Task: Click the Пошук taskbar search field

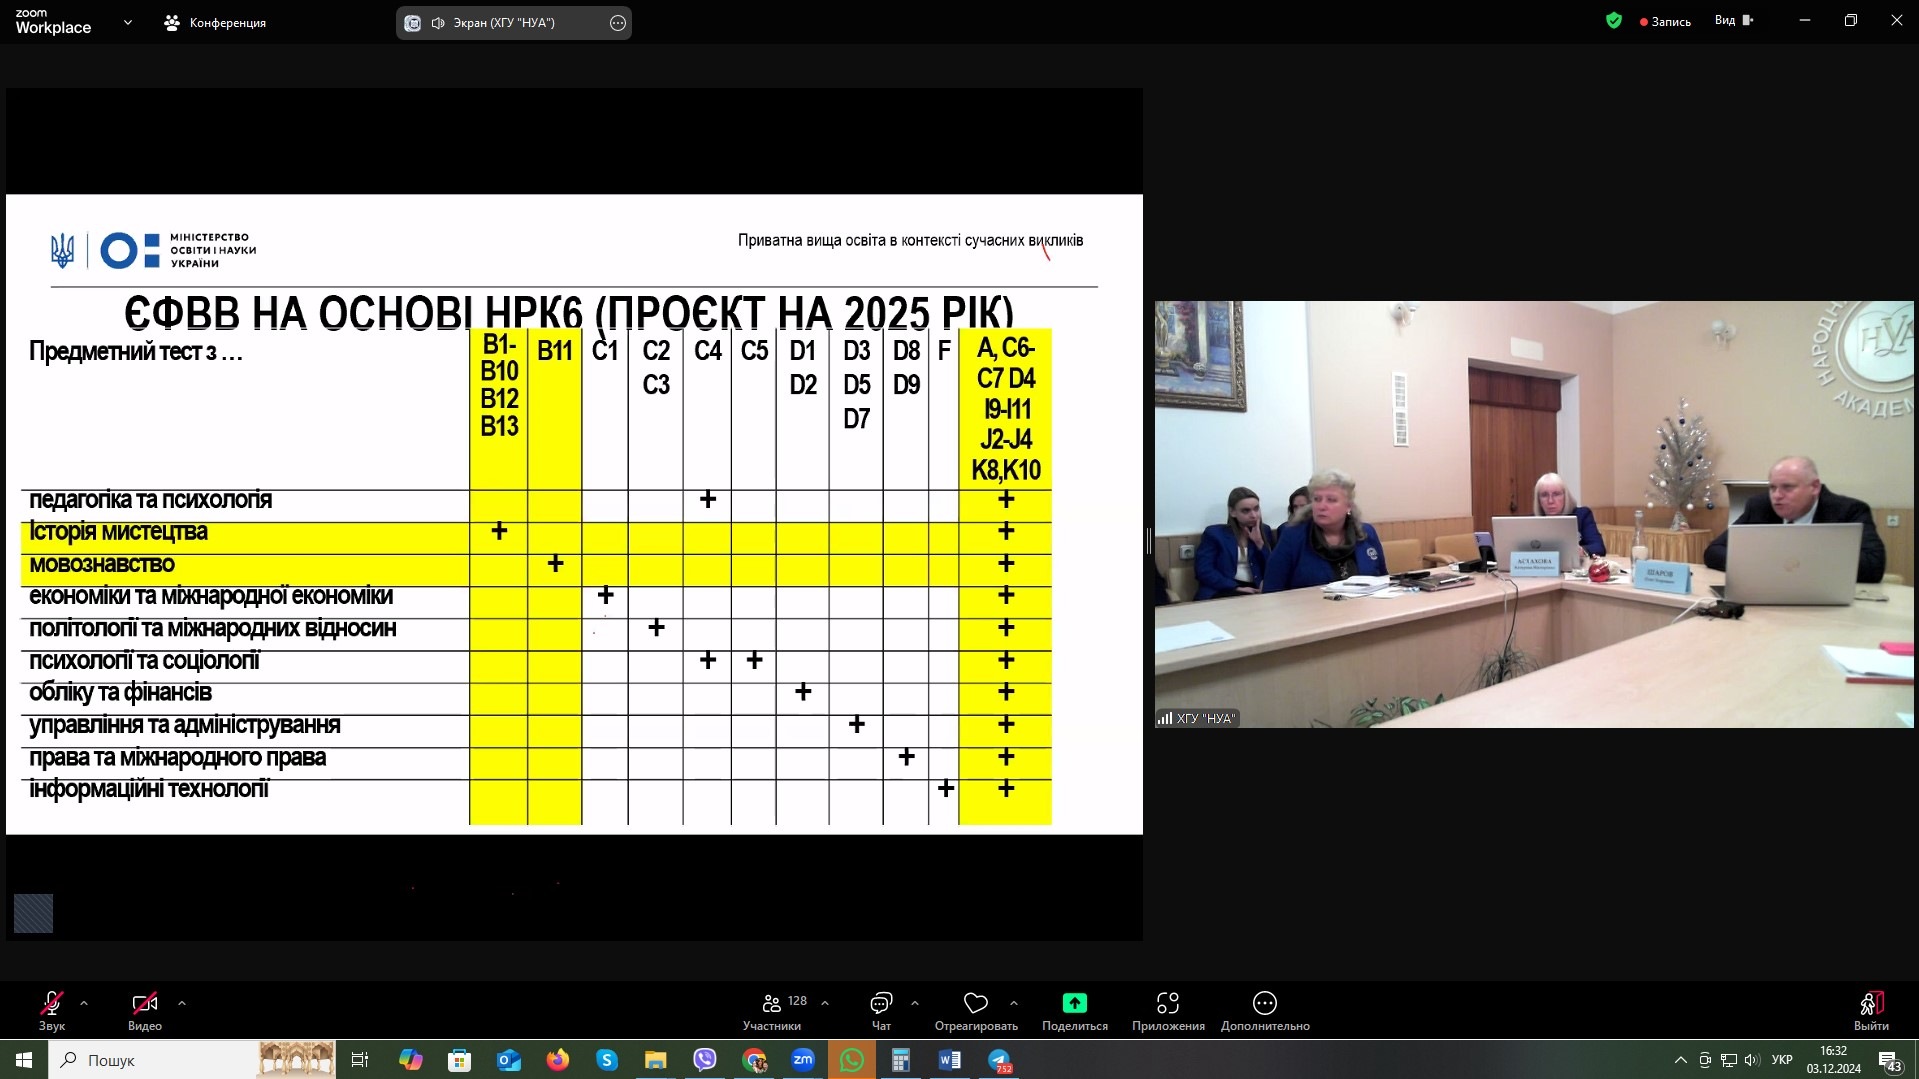Action: (x=193, y=1060)
